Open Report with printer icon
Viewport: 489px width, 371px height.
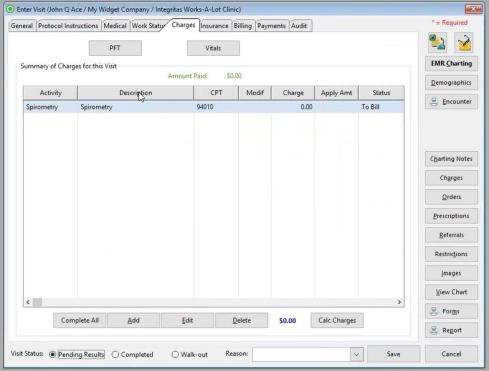coord(451,330)
